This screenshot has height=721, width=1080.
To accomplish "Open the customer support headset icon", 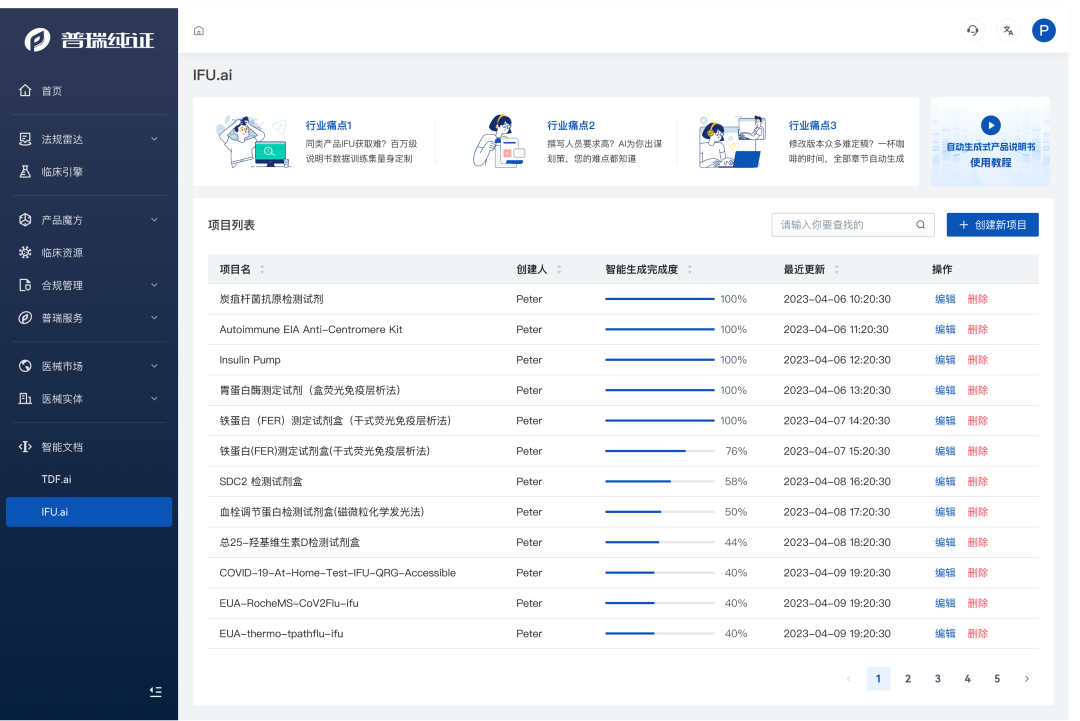I will (972, 31).
